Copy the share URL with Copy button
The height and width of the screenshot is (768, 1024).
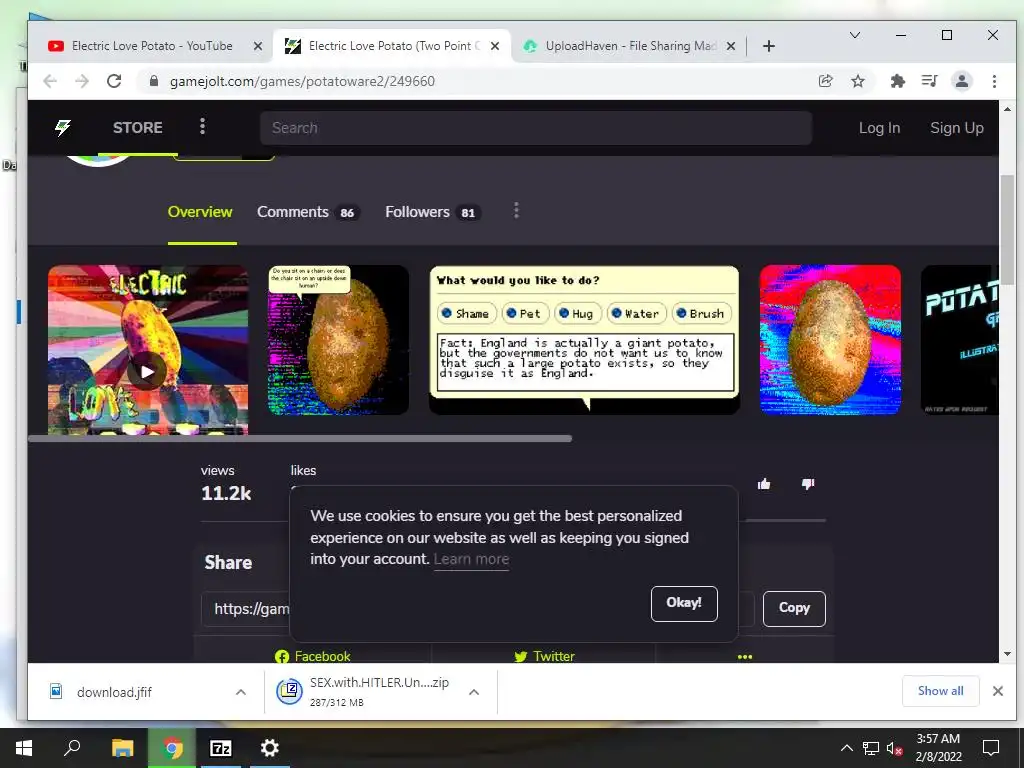coord(794,608)
